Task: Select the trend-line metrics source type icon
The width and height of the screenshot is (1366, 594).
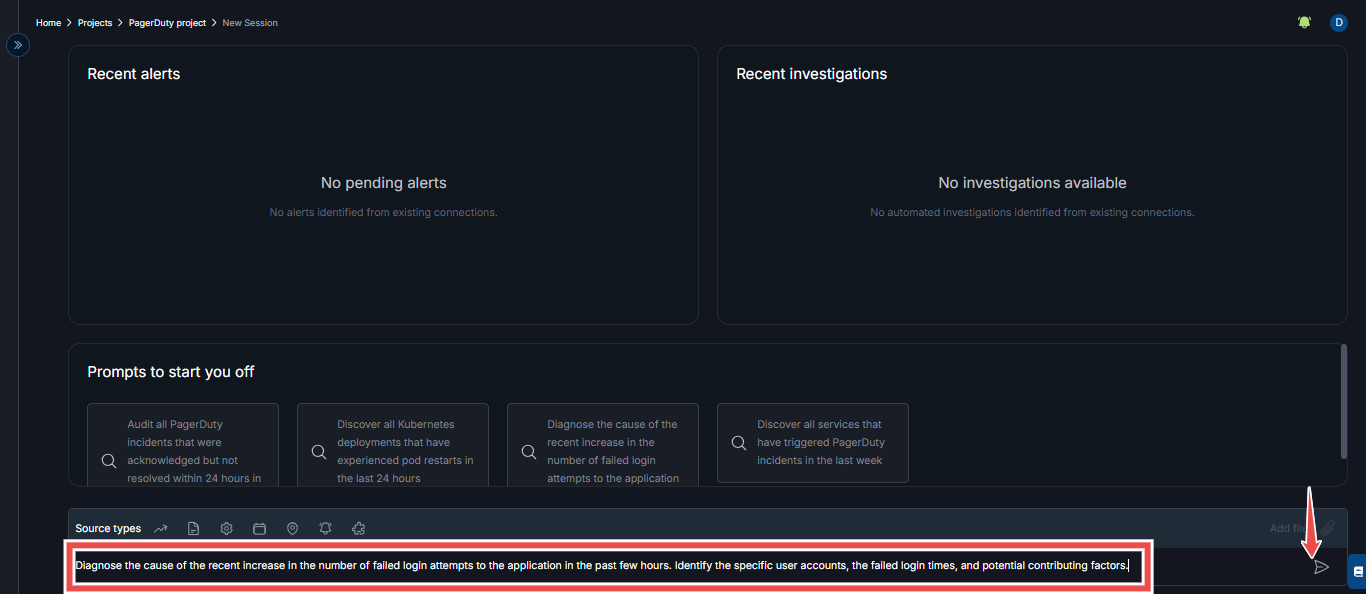Action: [x=161, y=528]
